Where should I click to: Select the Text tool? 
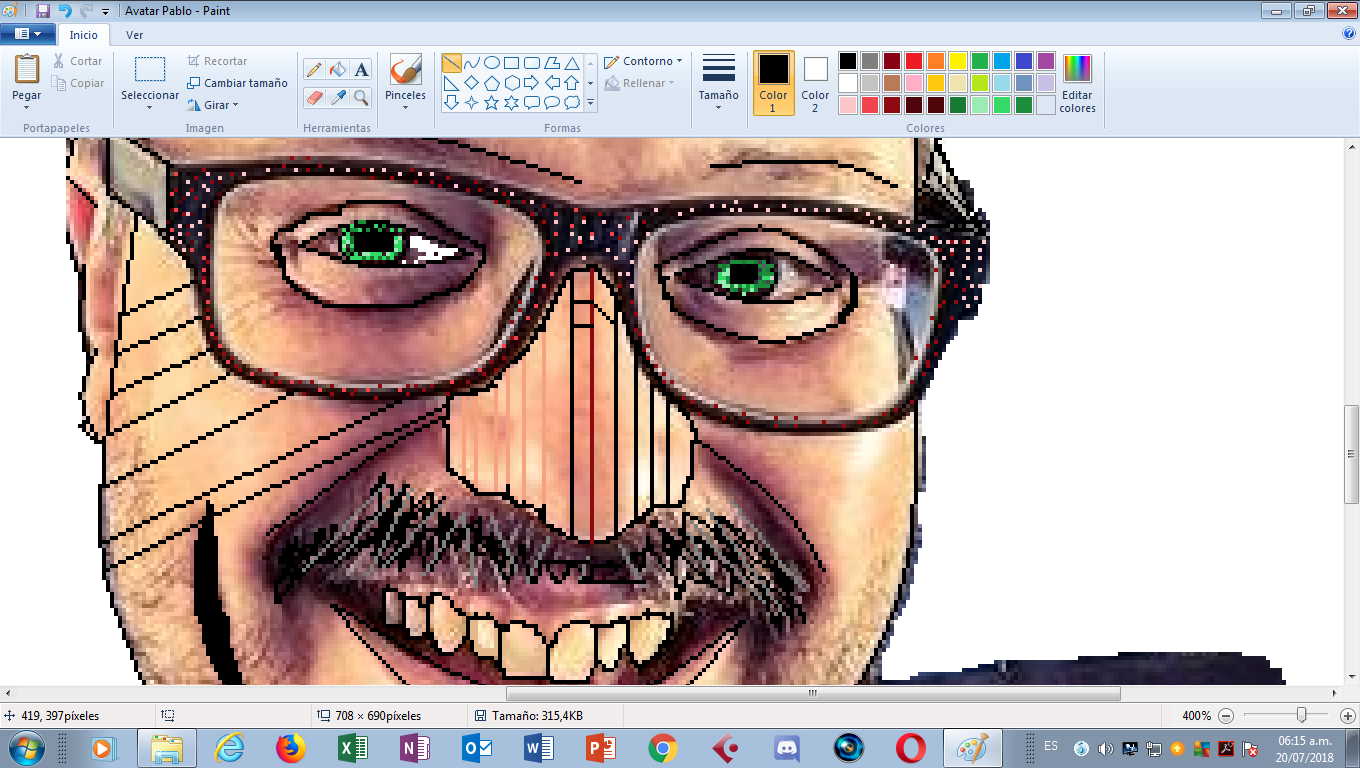[x=362, y=70]
